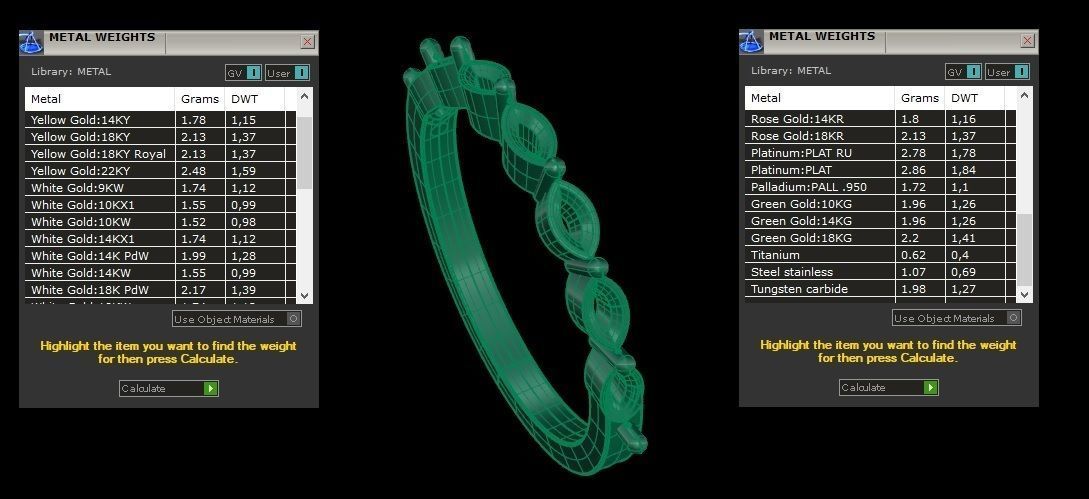Select Platinum:PLAT RU row
Screen dimensions: 1089x499
[x=881, y=153]
